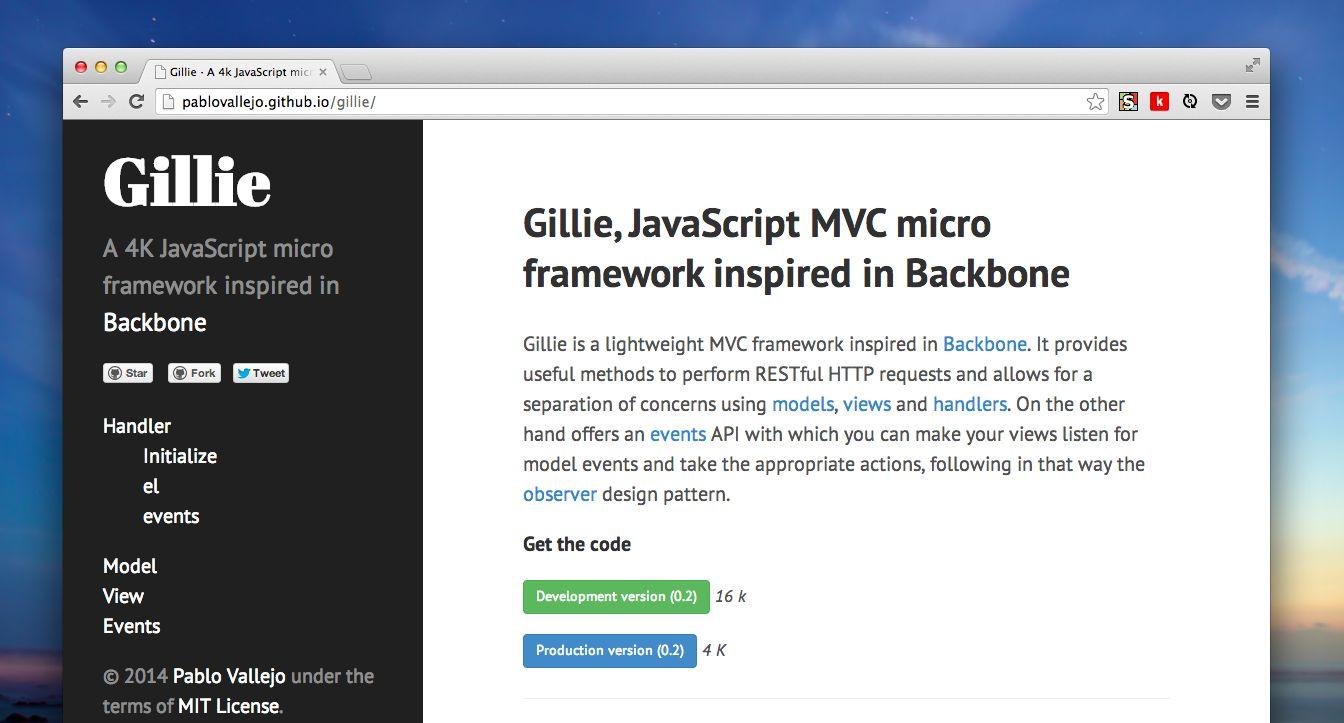Image resolution: width=1344 pixels, height=723 pixels.
Task: Focus the address bar showing pablovallejo.github.io/gillie/
Action: coord(630,101)
